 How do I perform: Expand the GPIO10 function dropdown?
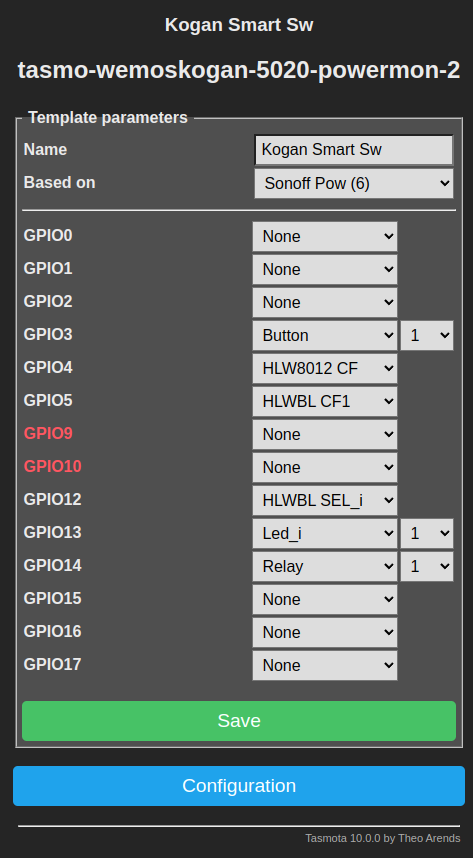(325, 467)
